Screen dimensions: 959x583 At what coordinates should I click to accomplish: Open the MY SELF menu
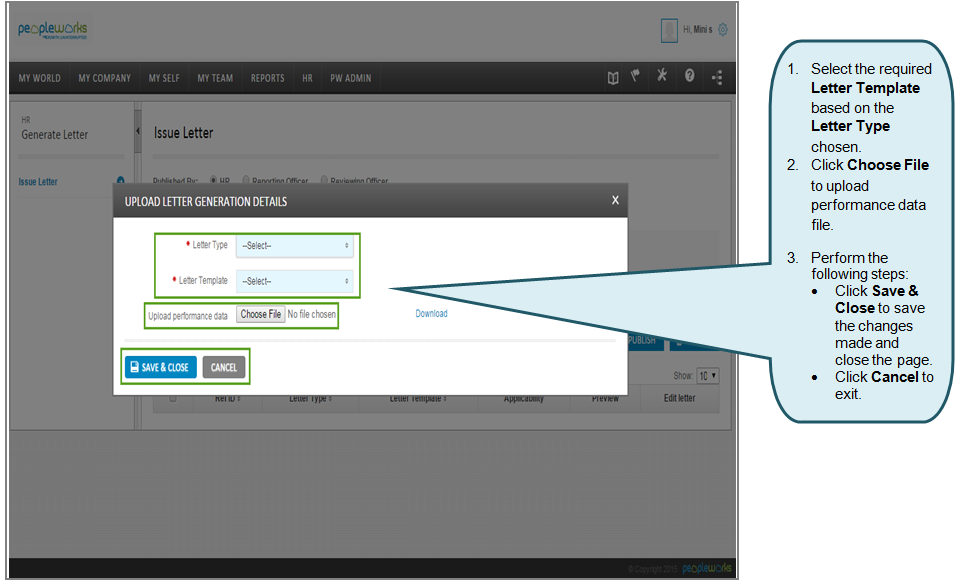(x=164, y=78)
